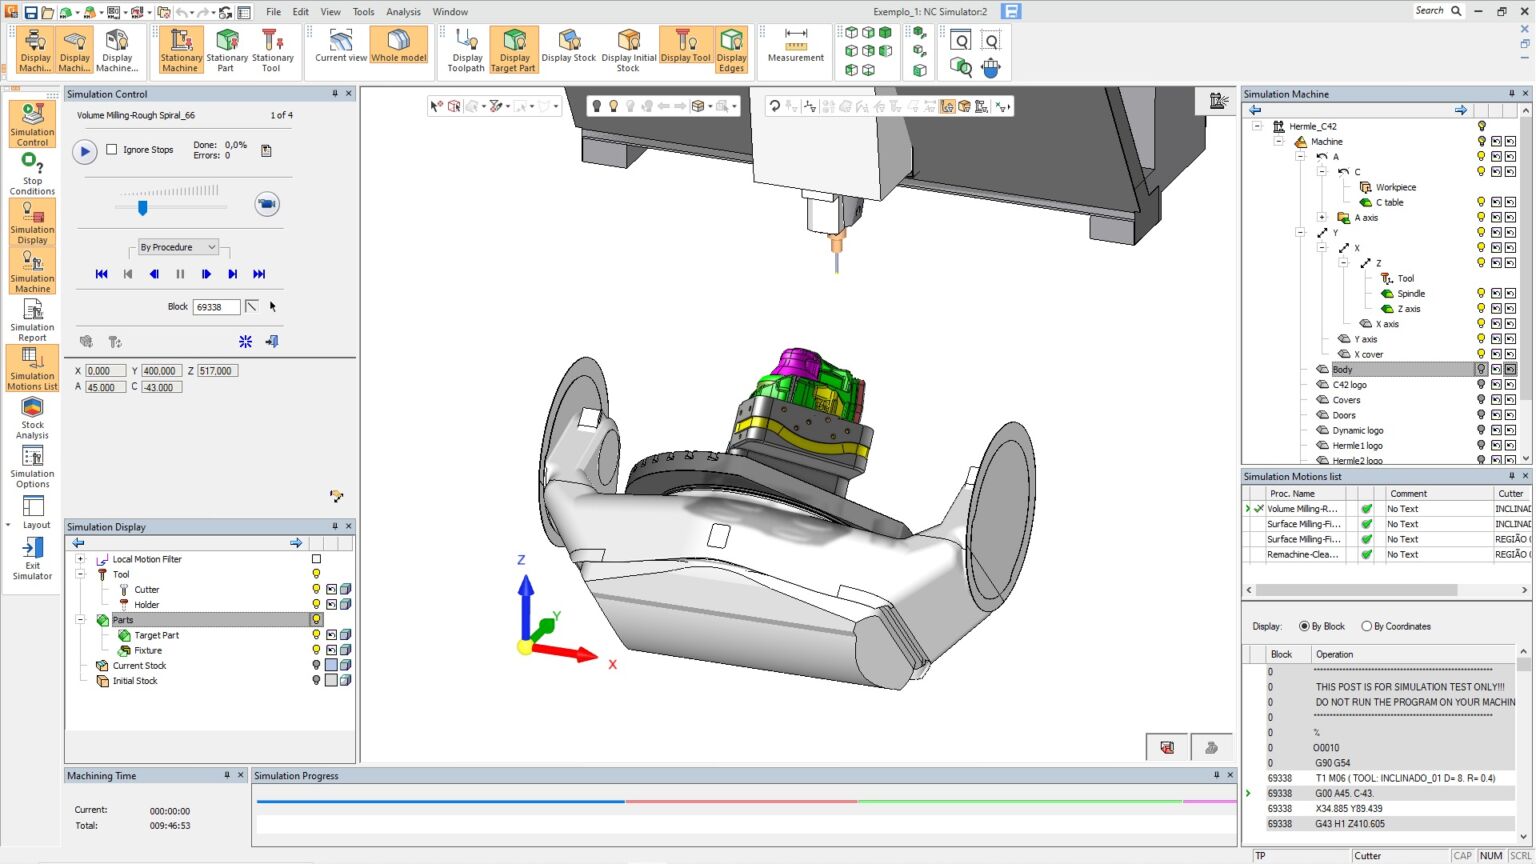
Task: Click the Display Toolpath icon
Action: 464,50
